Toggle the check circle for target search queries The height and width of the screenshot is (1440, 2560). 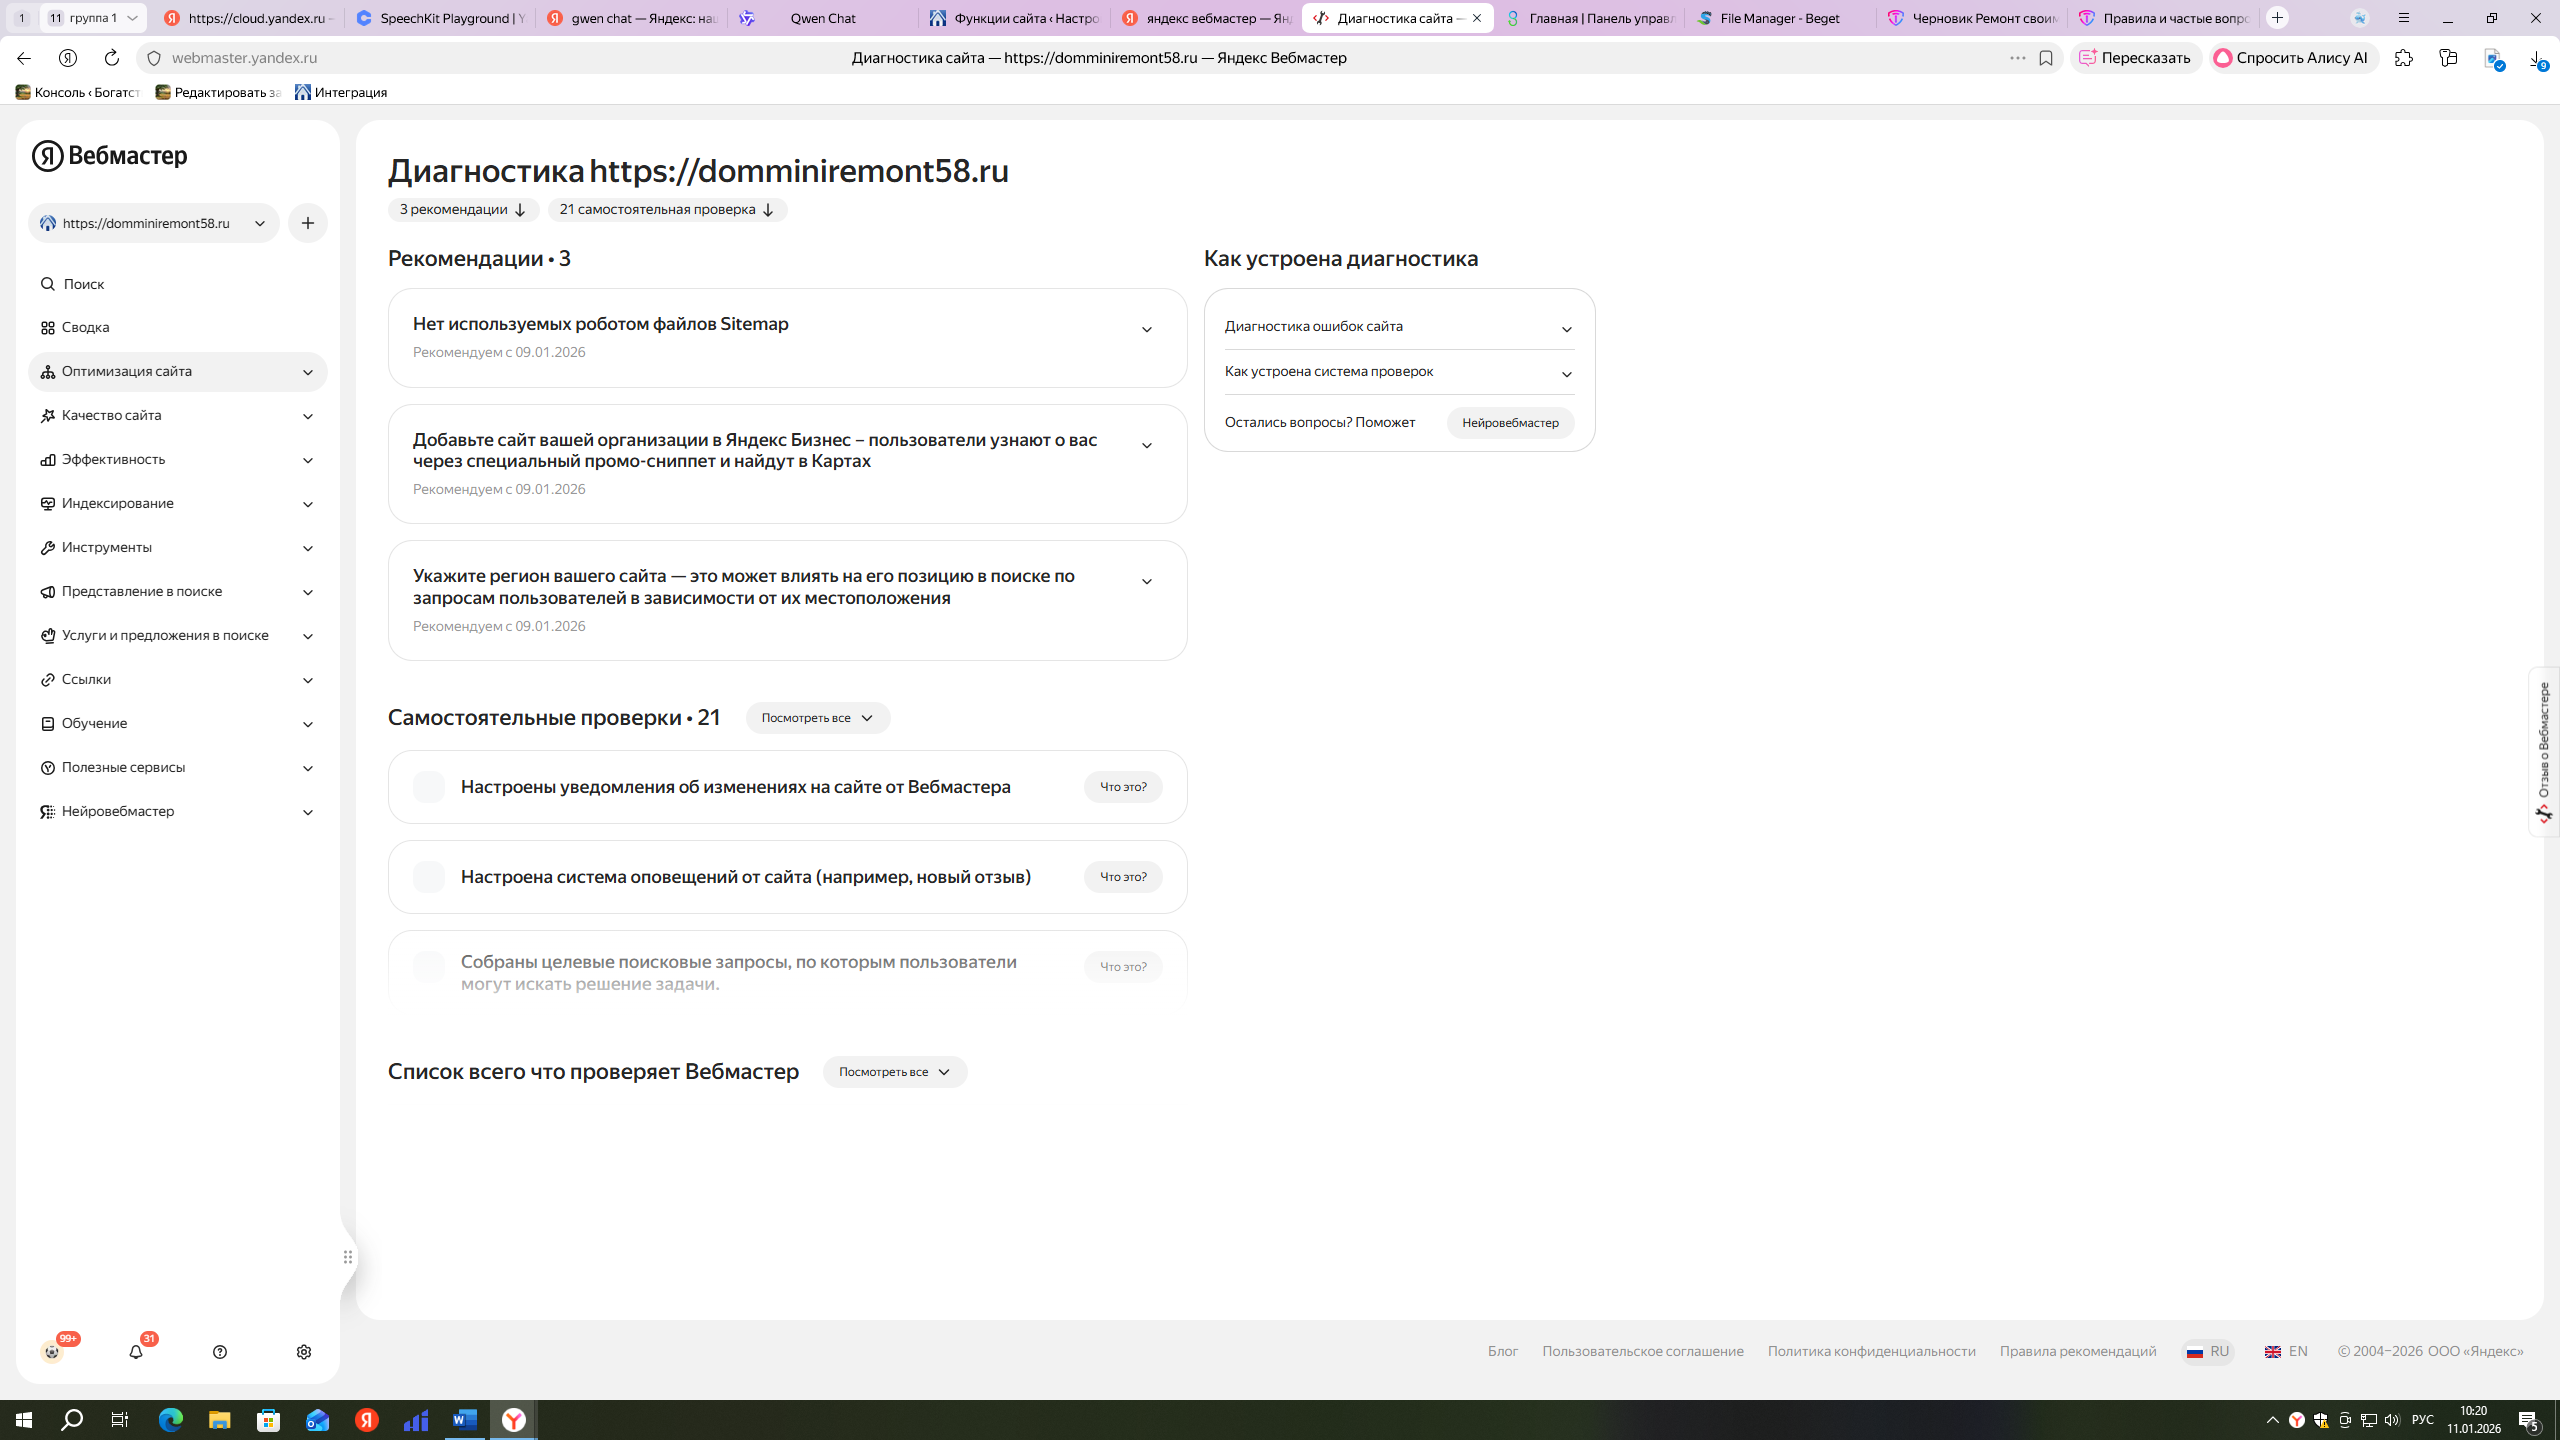point(429,967)
